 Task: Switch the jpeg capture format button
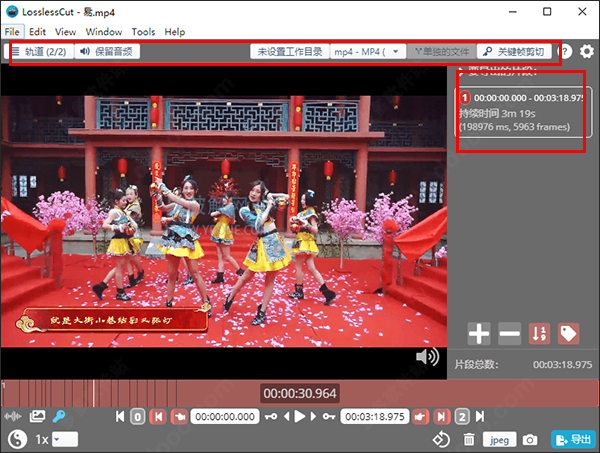click(x=499, y=440)
